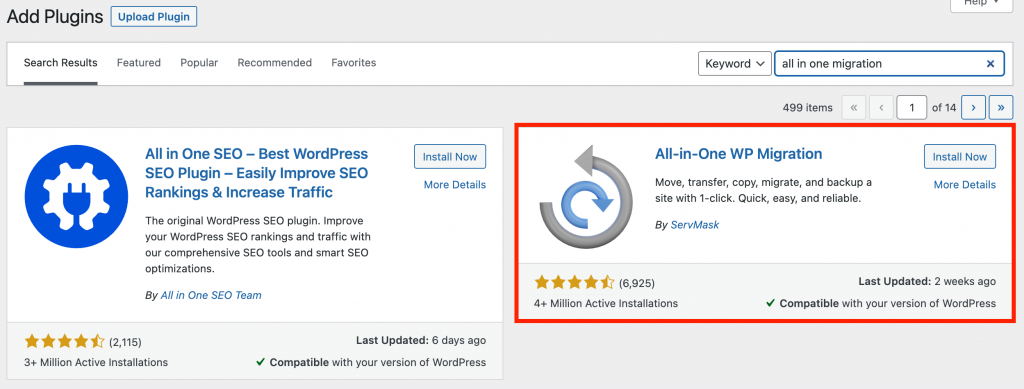Switch to the Featured tab
Image resolution: width=1024 pixels, height=389 pixels.
[x=138, y=63]
